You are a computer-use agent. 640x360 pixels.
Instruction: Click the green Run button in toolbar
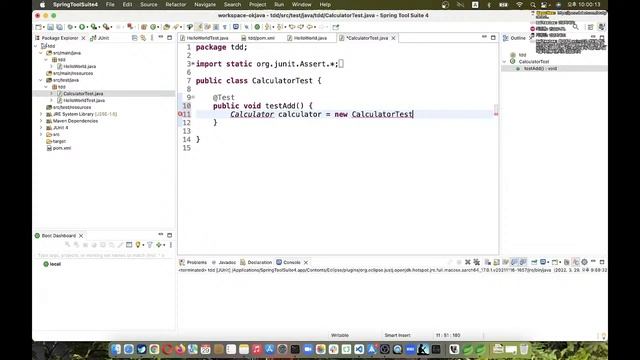click(x=82, y=27)
